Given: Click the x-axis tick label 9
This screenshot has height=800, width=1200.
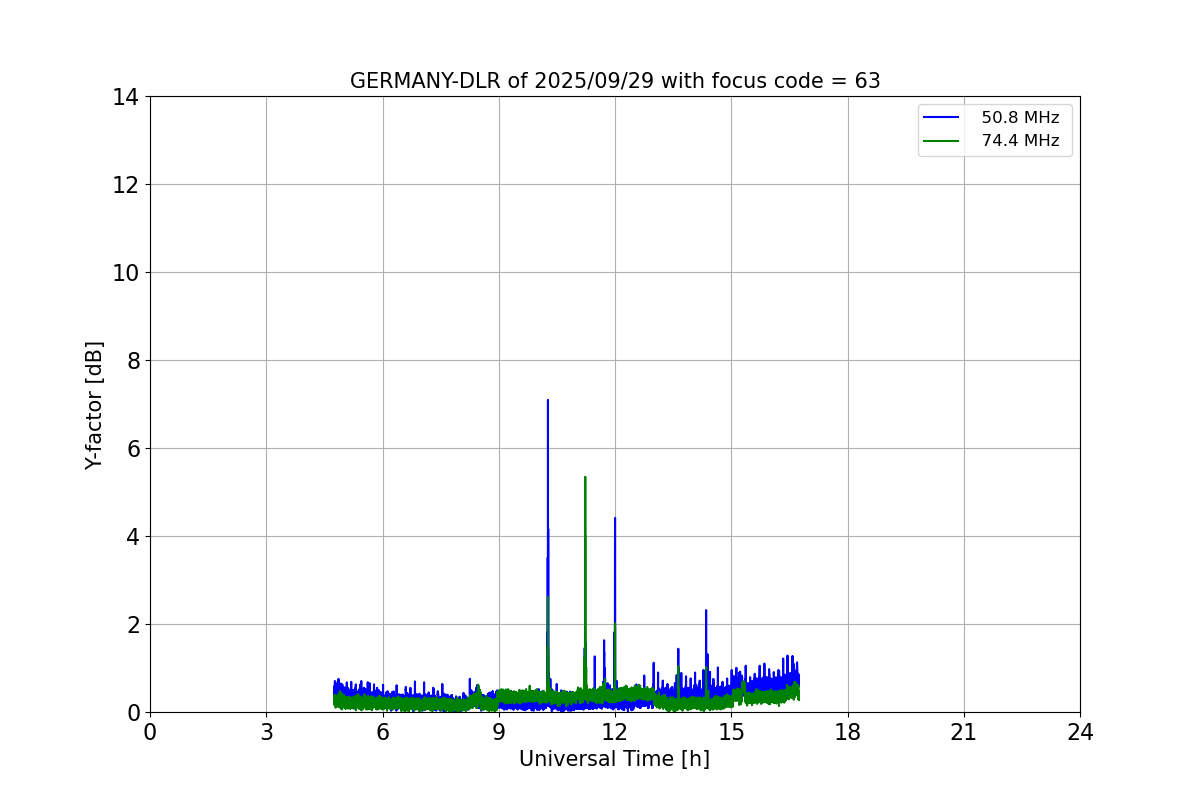Looking at the screenshot, I should pos(499,732).
